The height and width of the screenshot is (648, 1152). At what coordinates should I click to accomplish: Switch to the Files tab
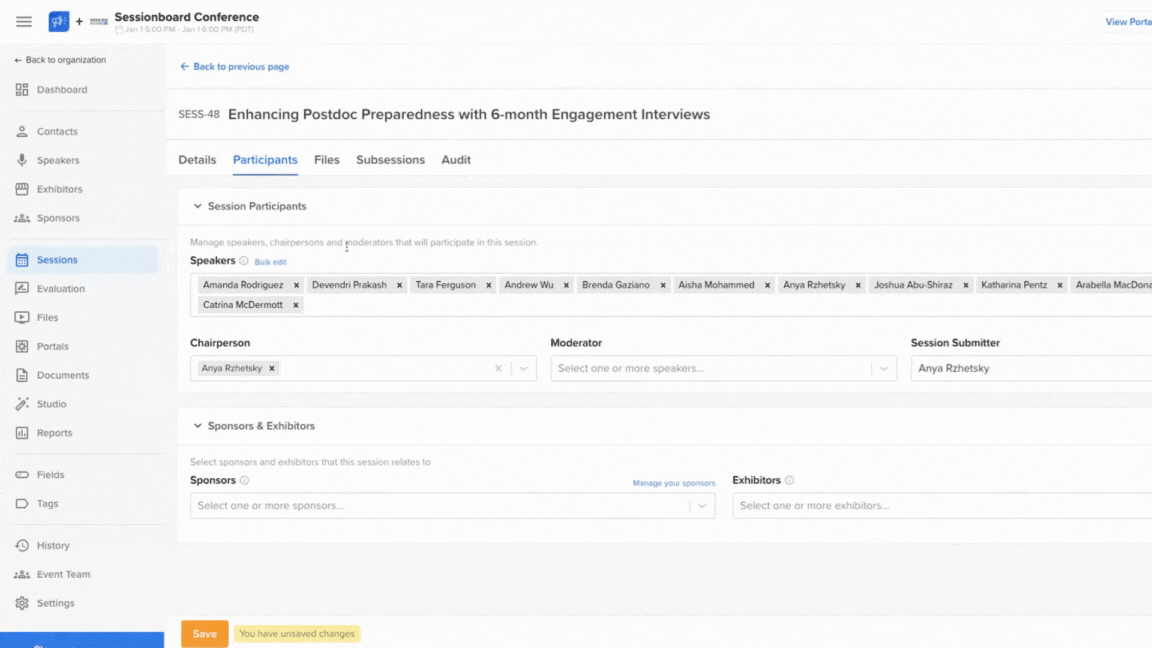pos(327,160)
